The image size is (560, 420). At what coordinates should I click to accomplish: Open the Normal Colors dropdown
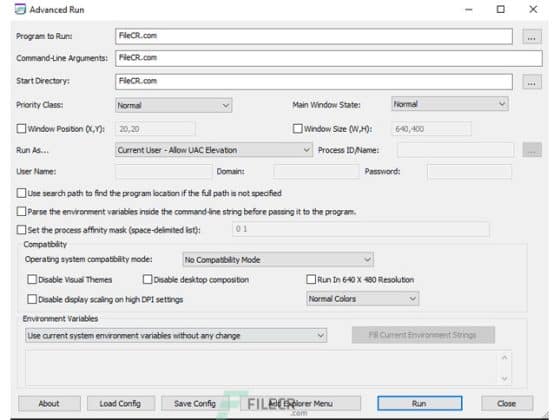point(362,299)
